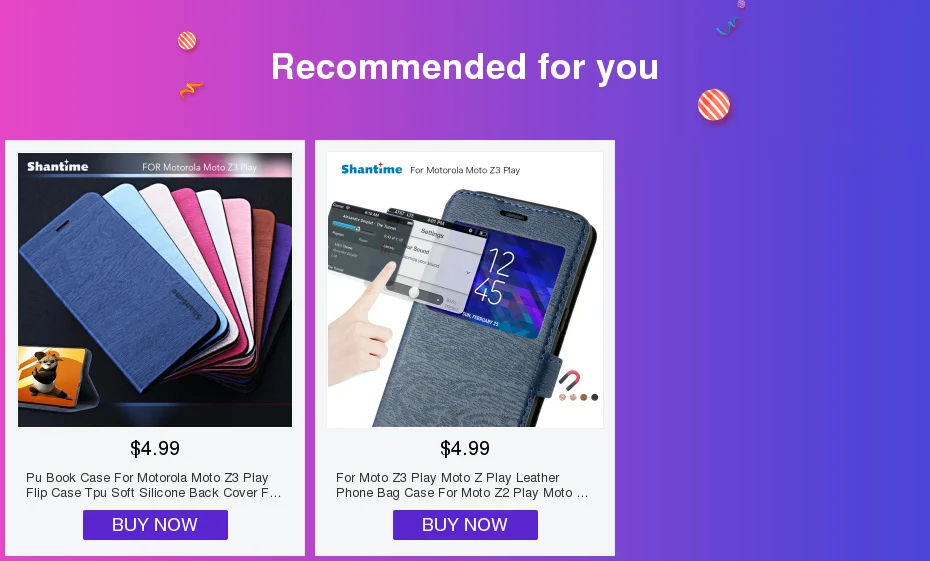The image size is (930, 561).
Task: Click the small striped ball left of the heading
Action: 187,41
